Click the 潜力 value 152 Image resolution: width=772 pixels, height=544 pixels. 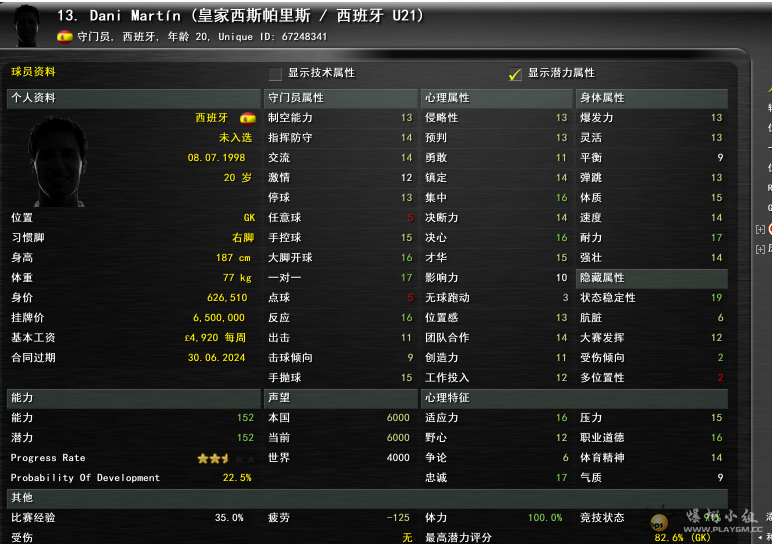click(245, 438)
